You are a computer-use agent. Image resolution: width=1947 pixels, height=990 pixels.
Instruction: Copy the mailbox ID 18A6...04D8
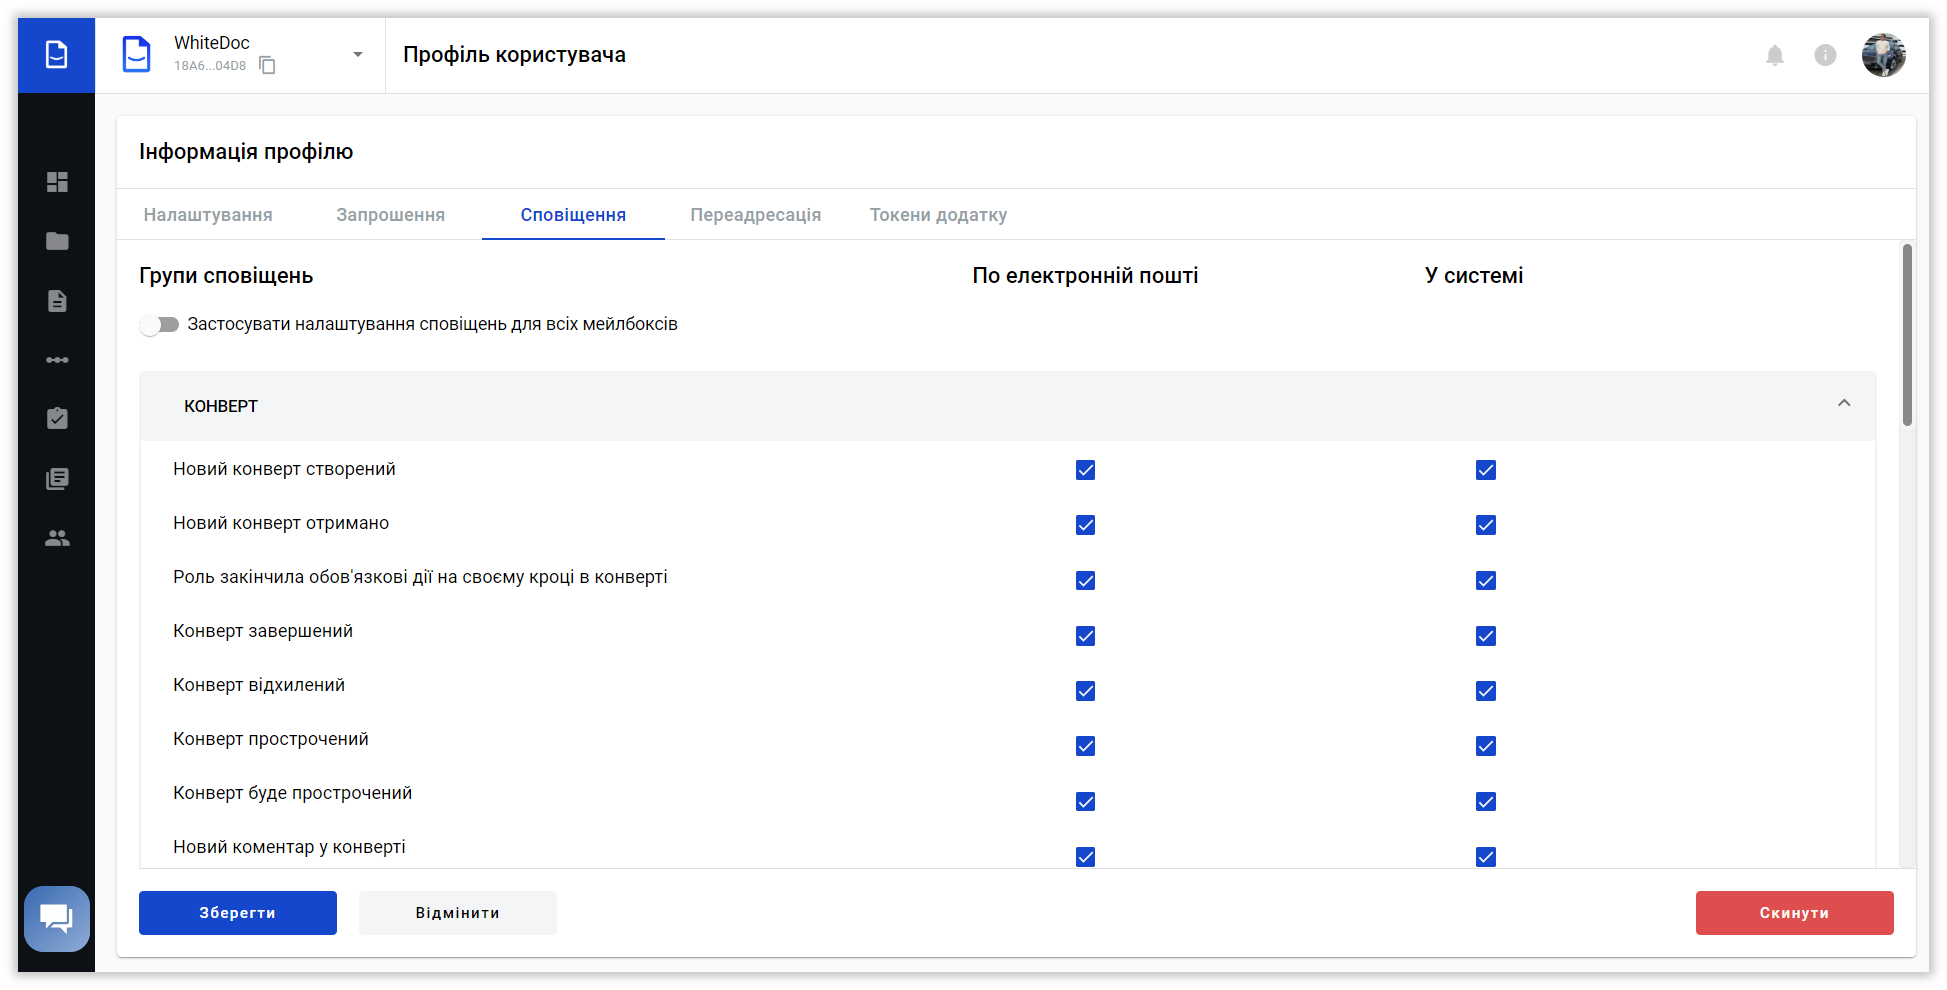click(x=267, y=66)
